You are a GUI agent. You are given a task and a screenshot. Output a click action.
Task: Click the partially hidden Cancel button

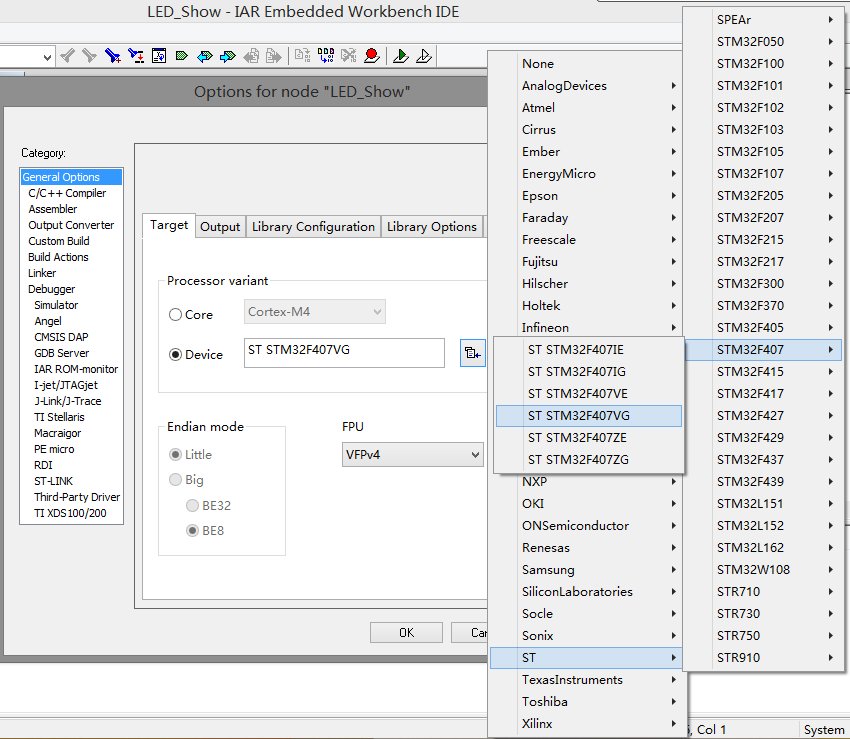469,633
